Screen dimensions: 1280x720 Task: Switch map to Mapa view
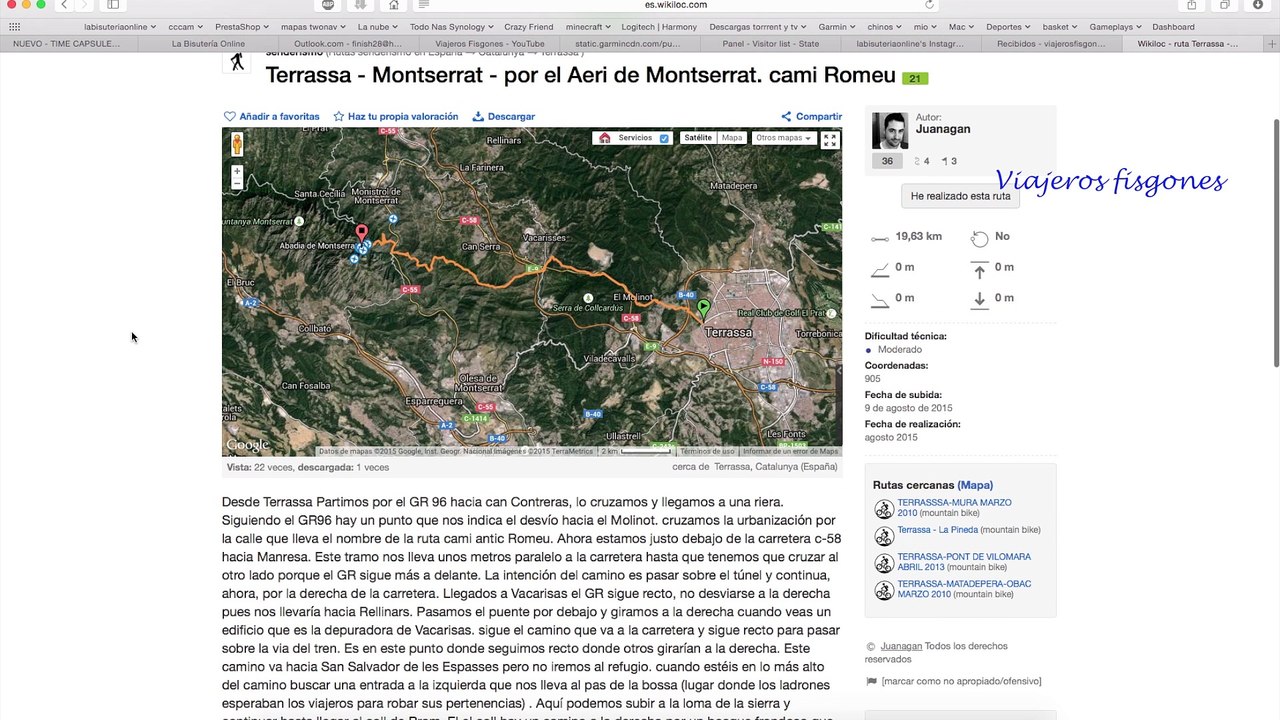732,138
